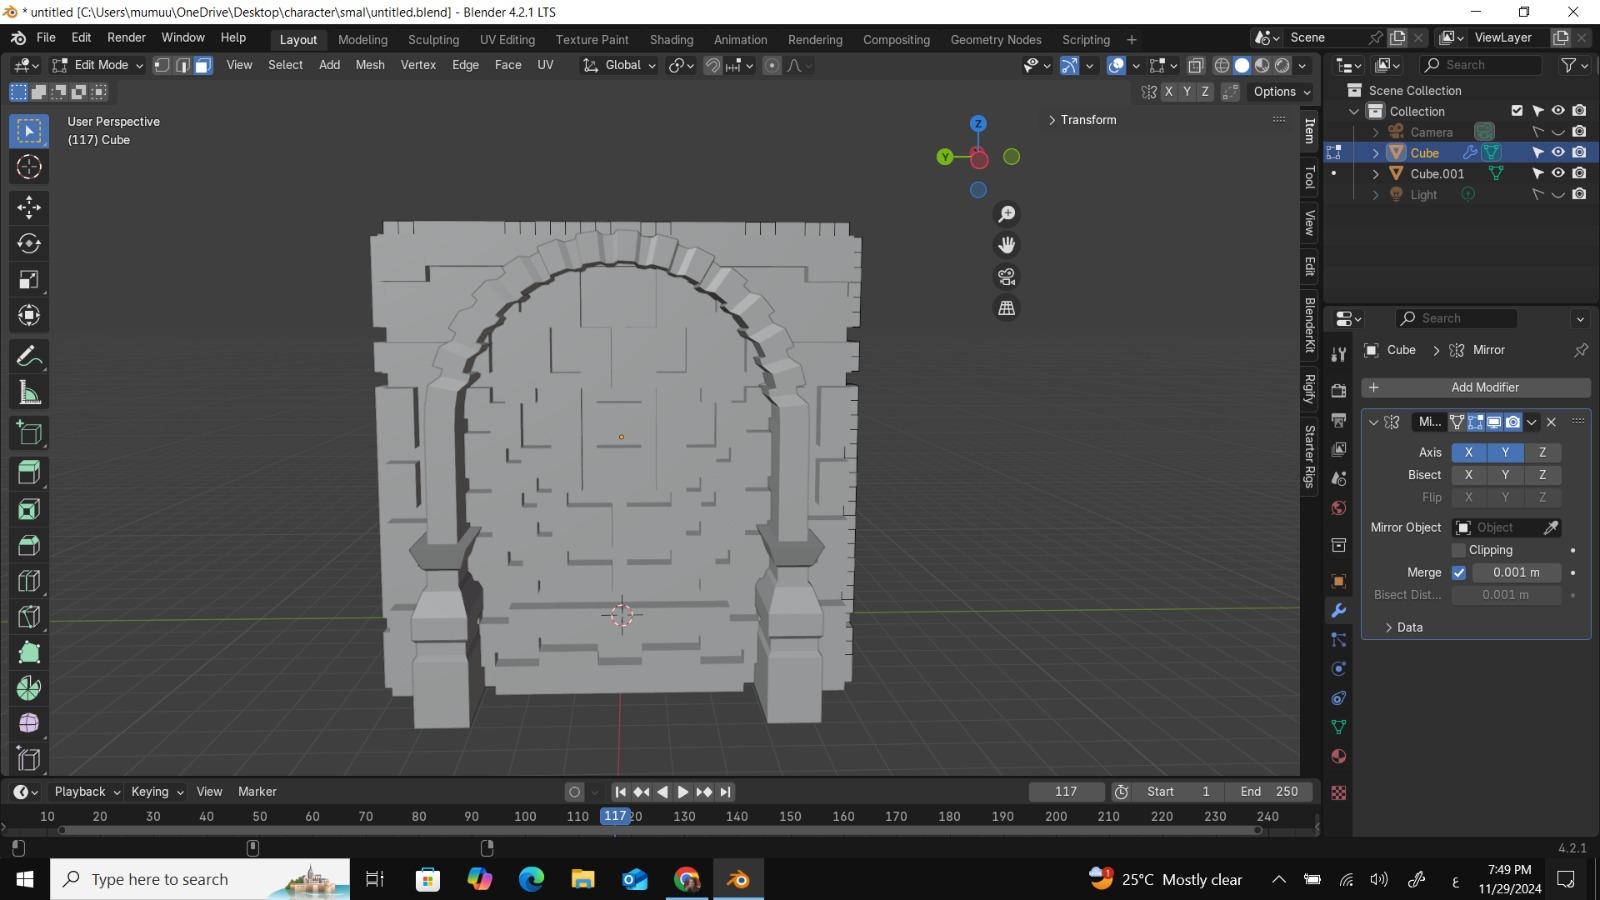
Task: Open the Global transform orientation dropdown
Action: point(620,65)
